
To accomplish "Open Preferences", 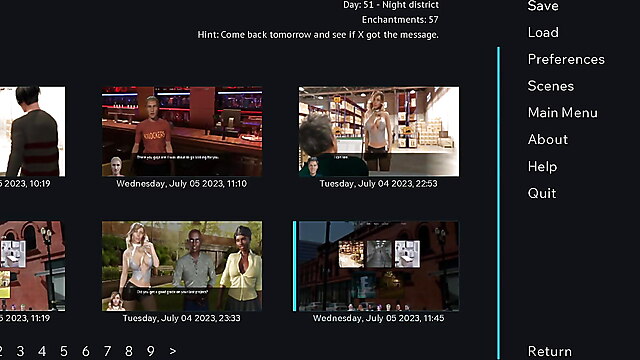I will [566, 59].
